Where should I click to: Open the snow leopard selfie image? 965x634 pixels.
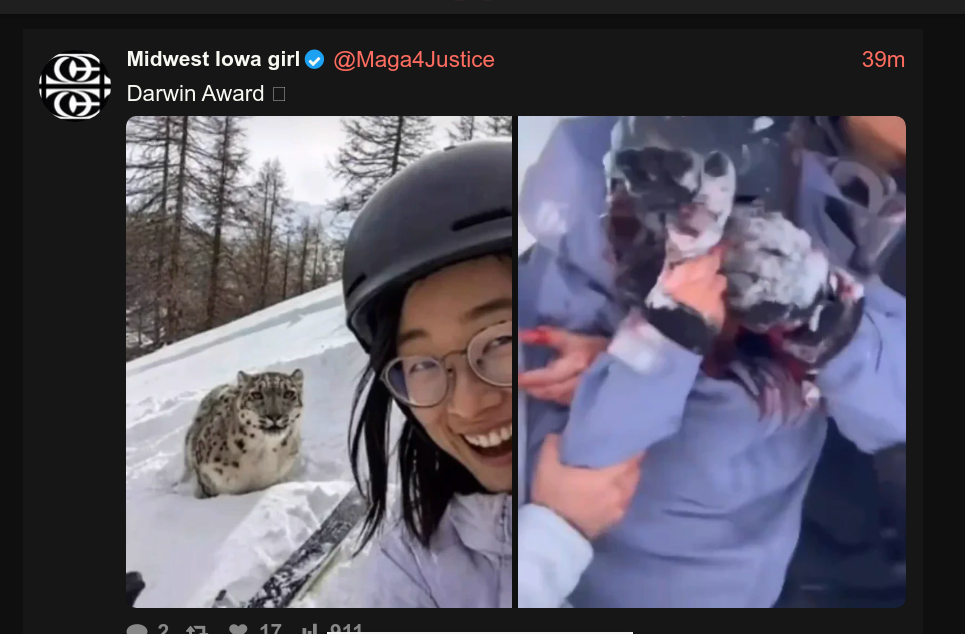[319, 362]
